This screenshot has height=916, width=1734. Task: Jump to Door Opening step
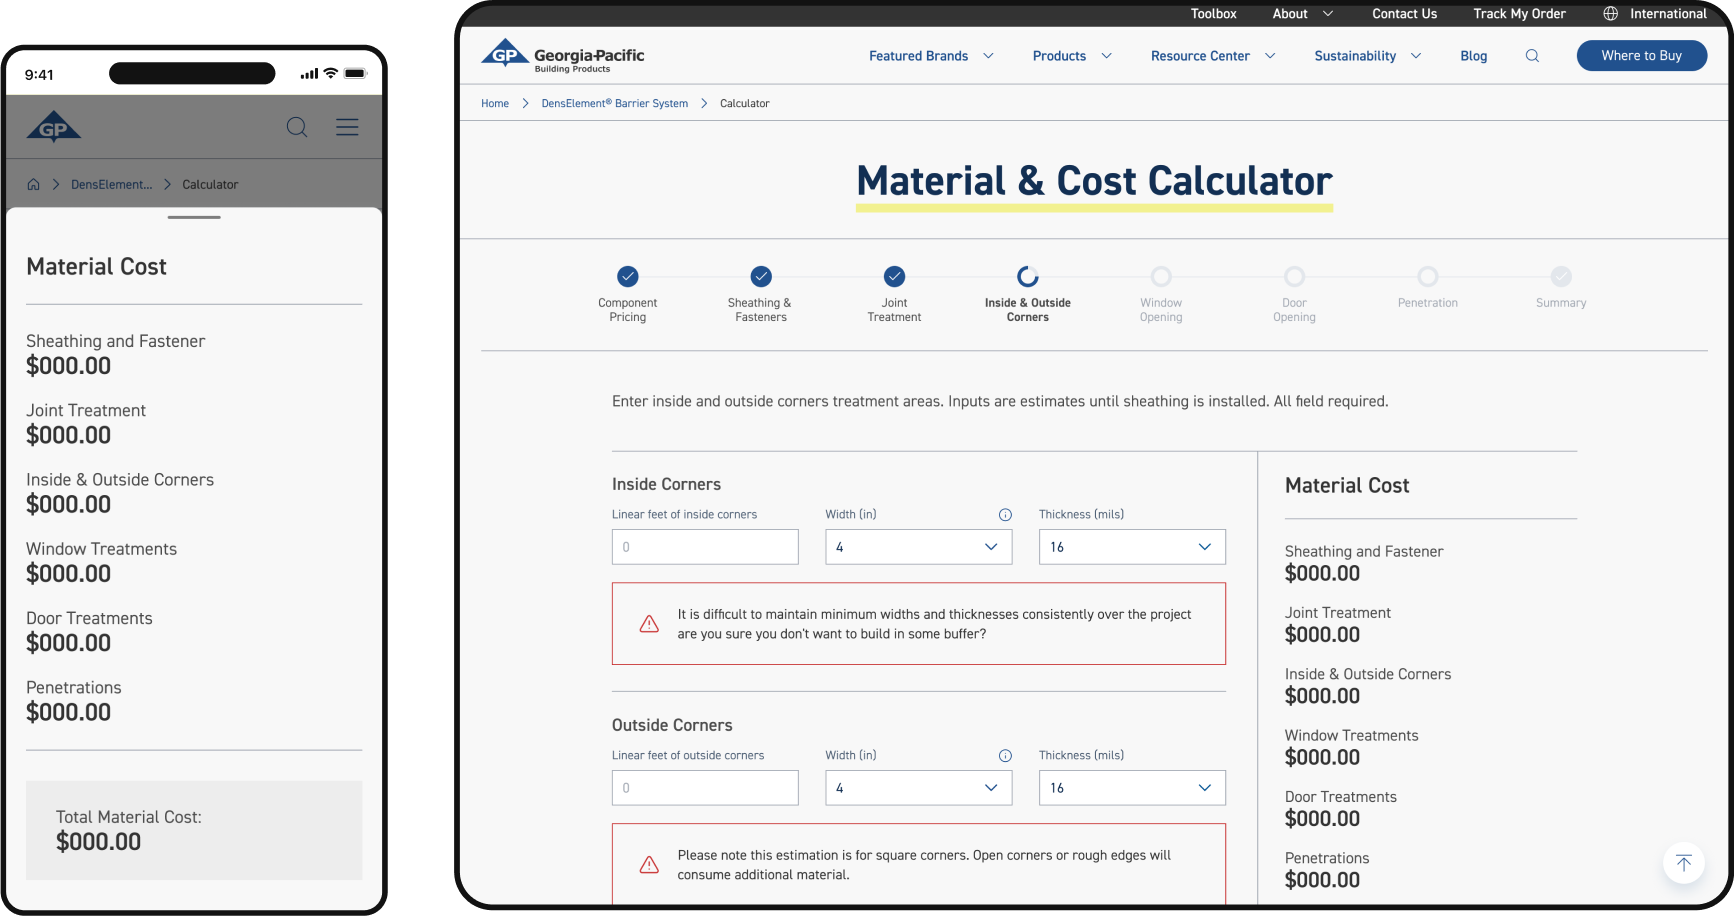click(1294, 294)
